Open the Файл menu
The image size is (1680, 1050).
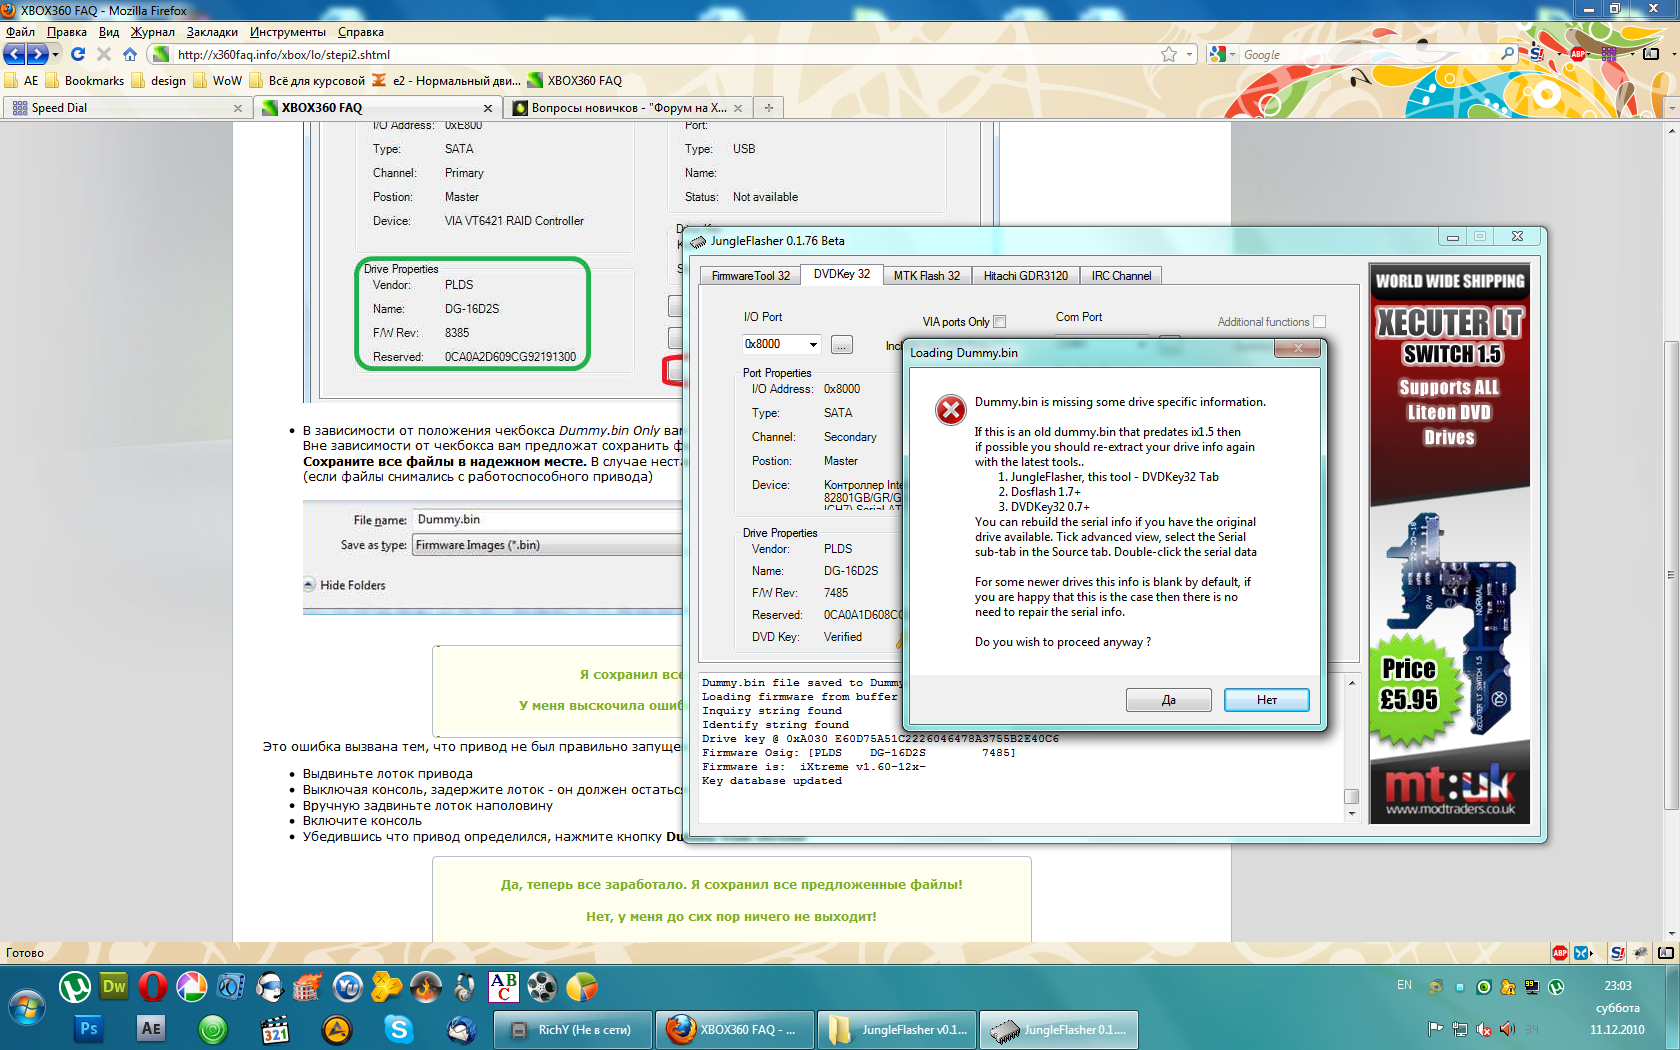pyautogui.click(x=20, y=32)
